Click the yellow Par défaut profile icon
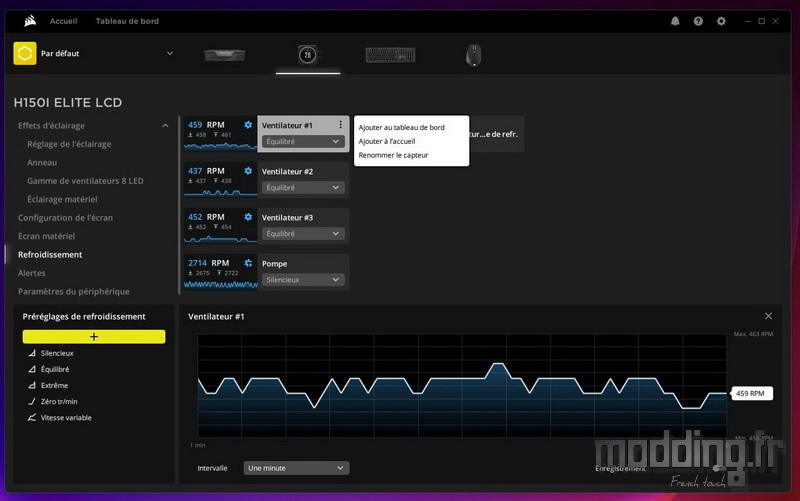The width and height of the screenshot is (800, 501). tap(24, 53)
